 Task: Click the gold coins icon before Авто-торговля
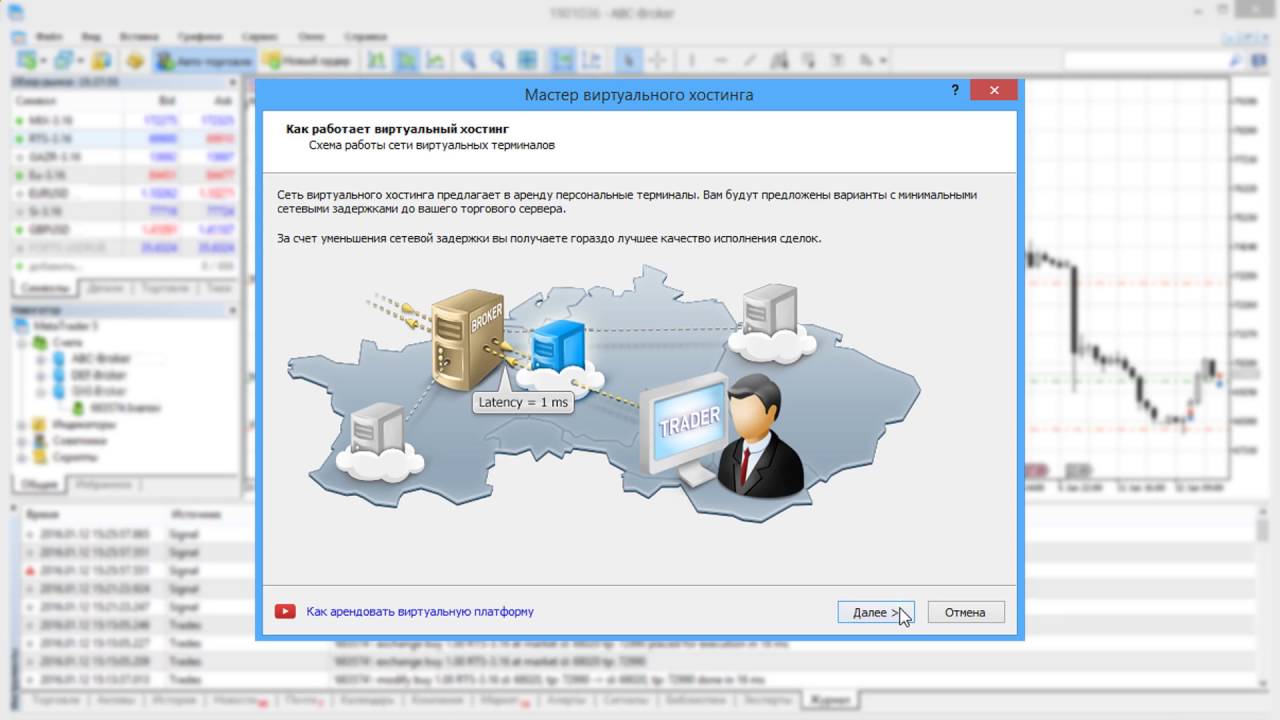pos(136,60)
